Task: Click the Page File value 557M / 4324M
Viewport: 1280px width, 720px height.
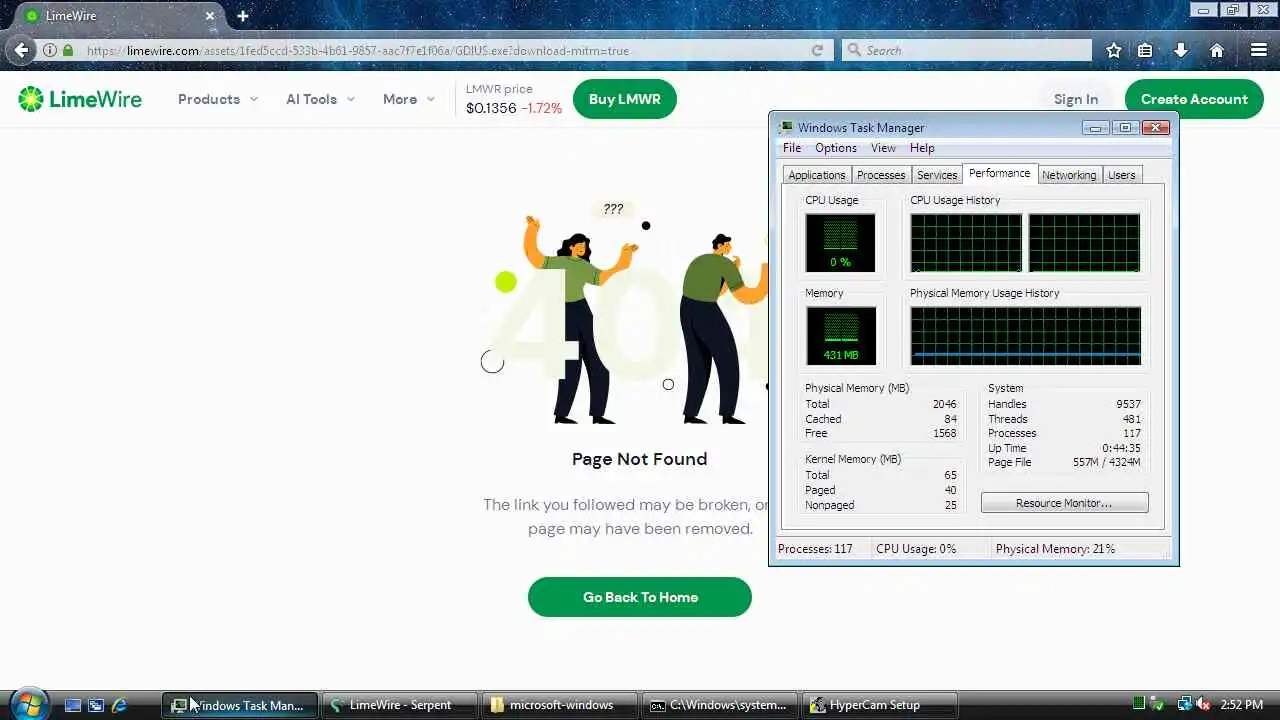Action: point(1106,462)
